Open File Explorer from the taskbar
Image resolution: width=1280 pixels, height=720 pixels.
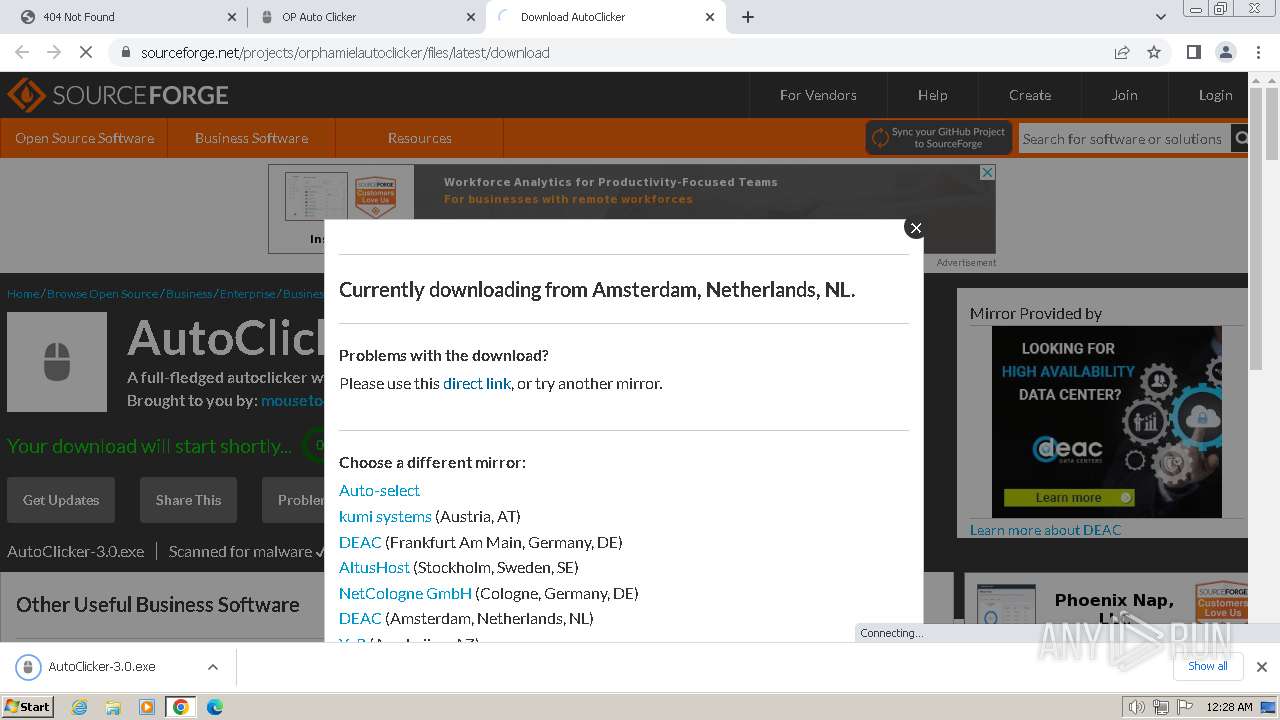tap(113, 707)
